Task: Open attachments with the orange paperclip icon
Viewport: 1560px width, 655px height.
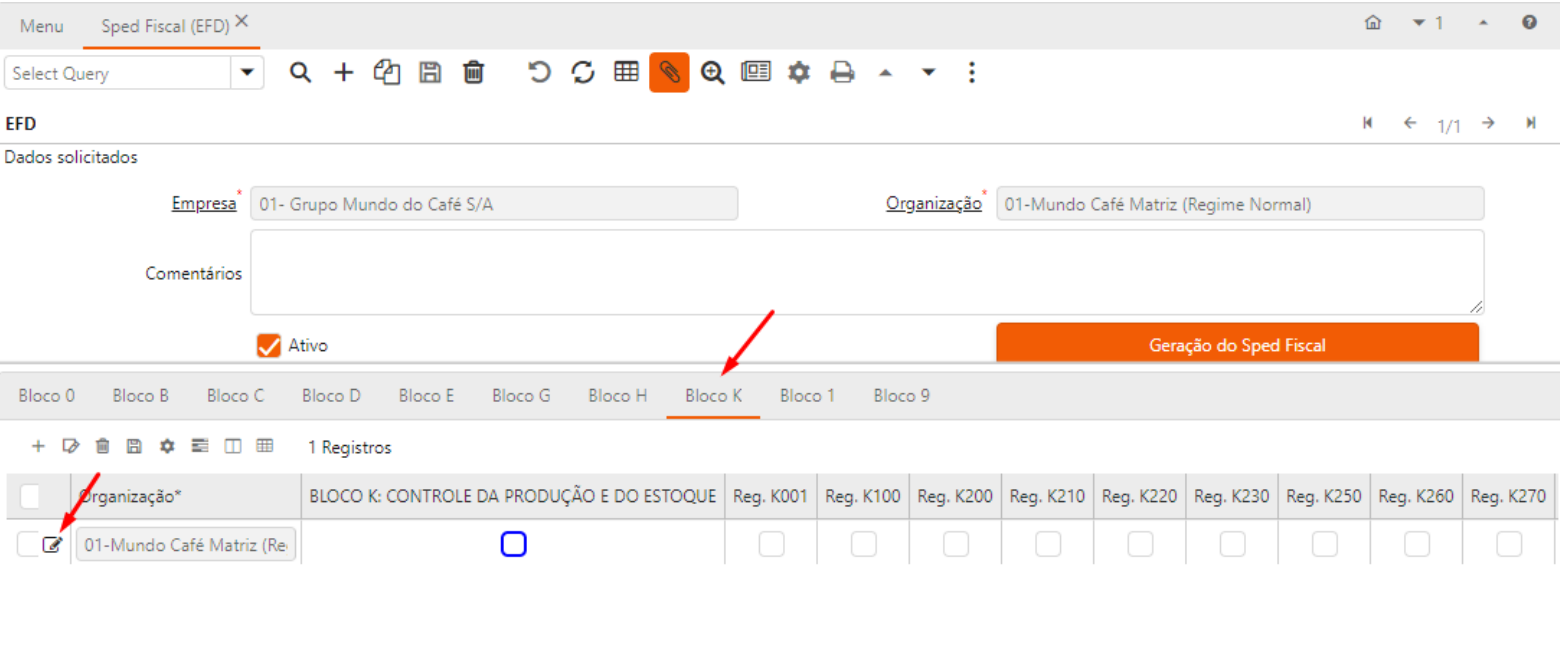Action: [x=669, y=73]
